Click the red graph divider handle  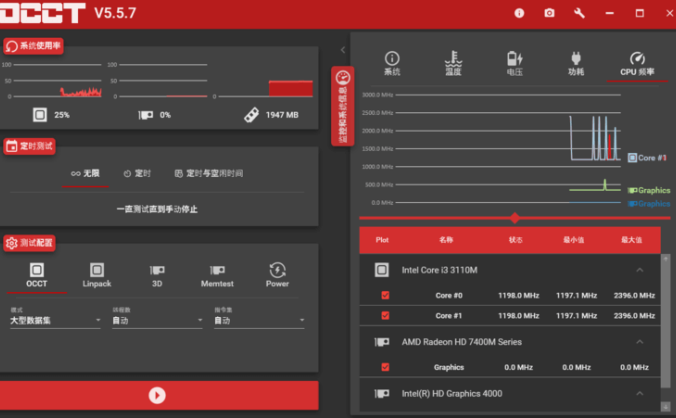click(515, 218)
